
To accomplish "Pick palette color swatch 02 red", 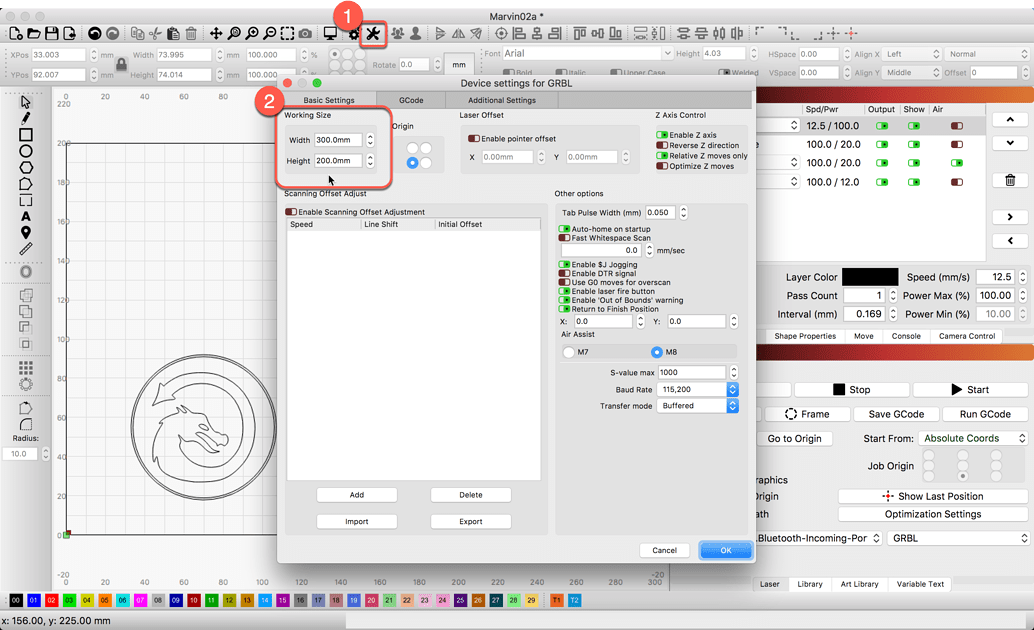I will 51,600.
